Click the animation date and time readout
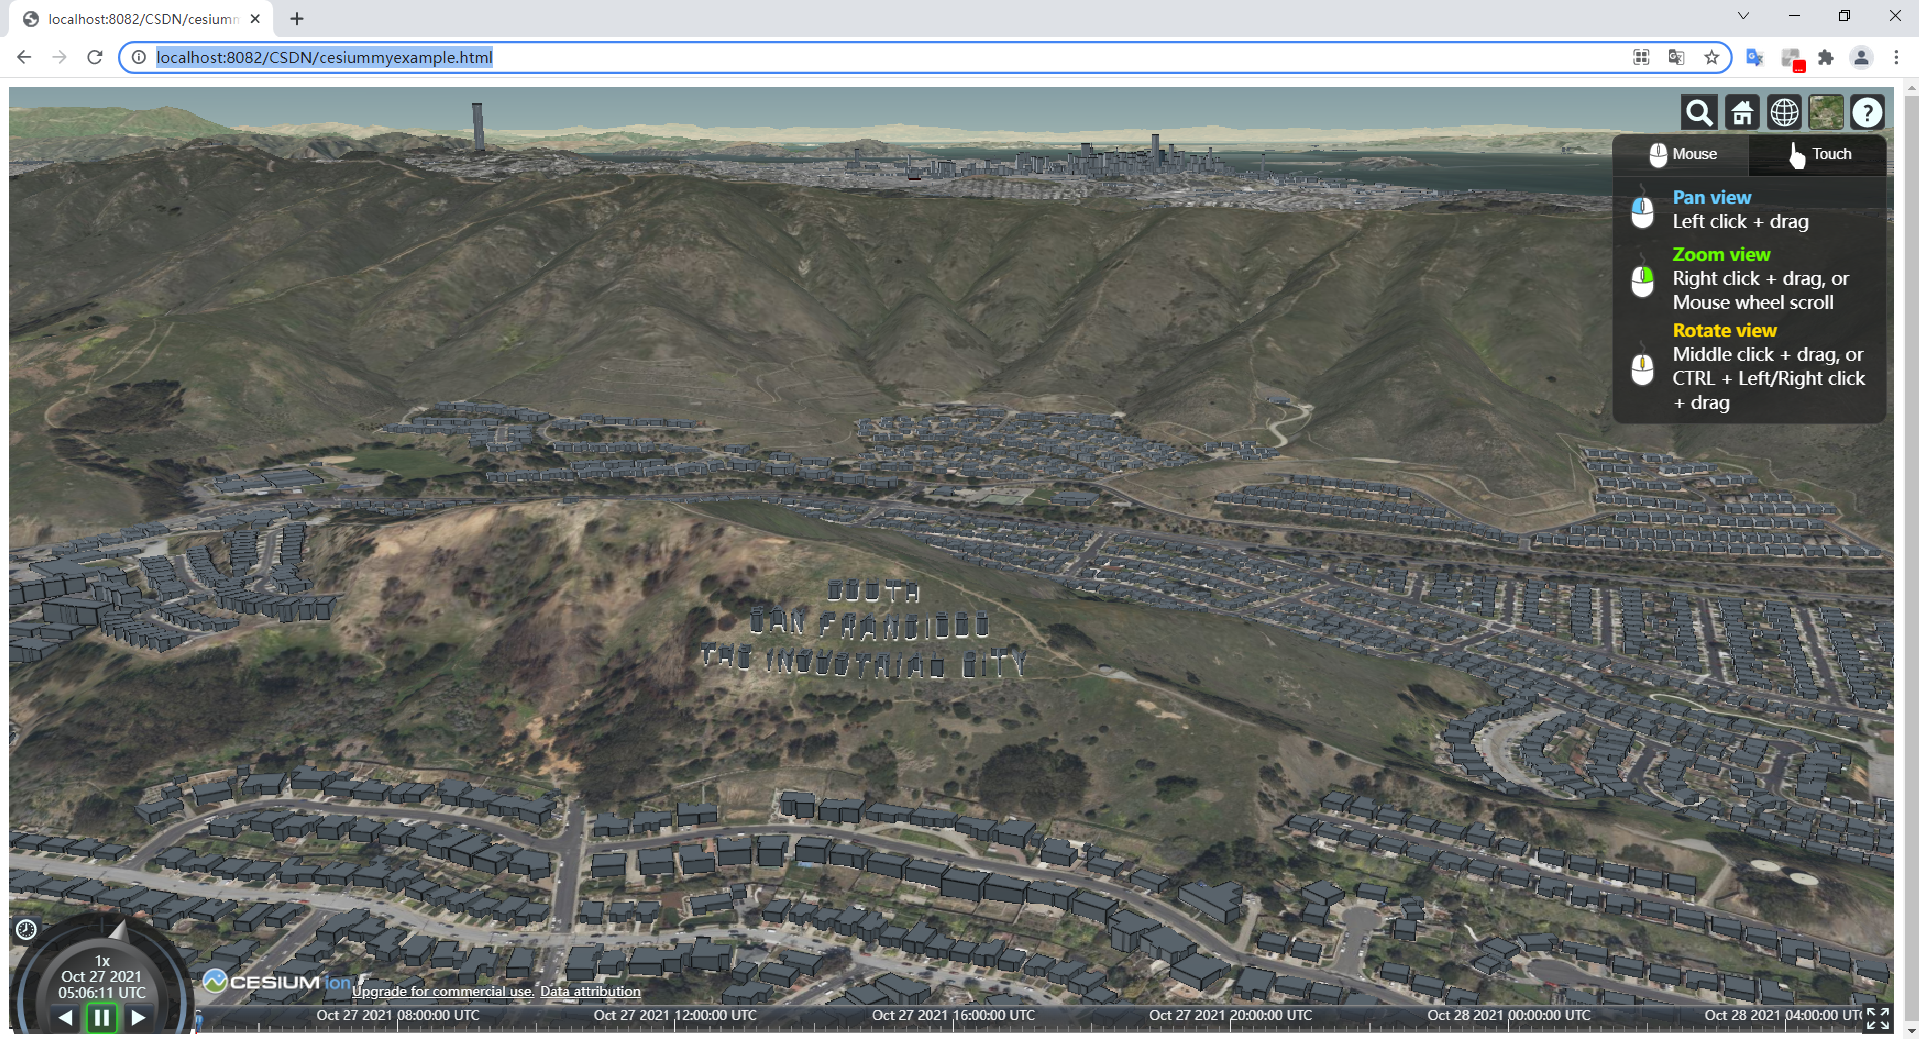Image resolution: width=1919 pixels, height=1039 pixels. click(x=102, y=985)
